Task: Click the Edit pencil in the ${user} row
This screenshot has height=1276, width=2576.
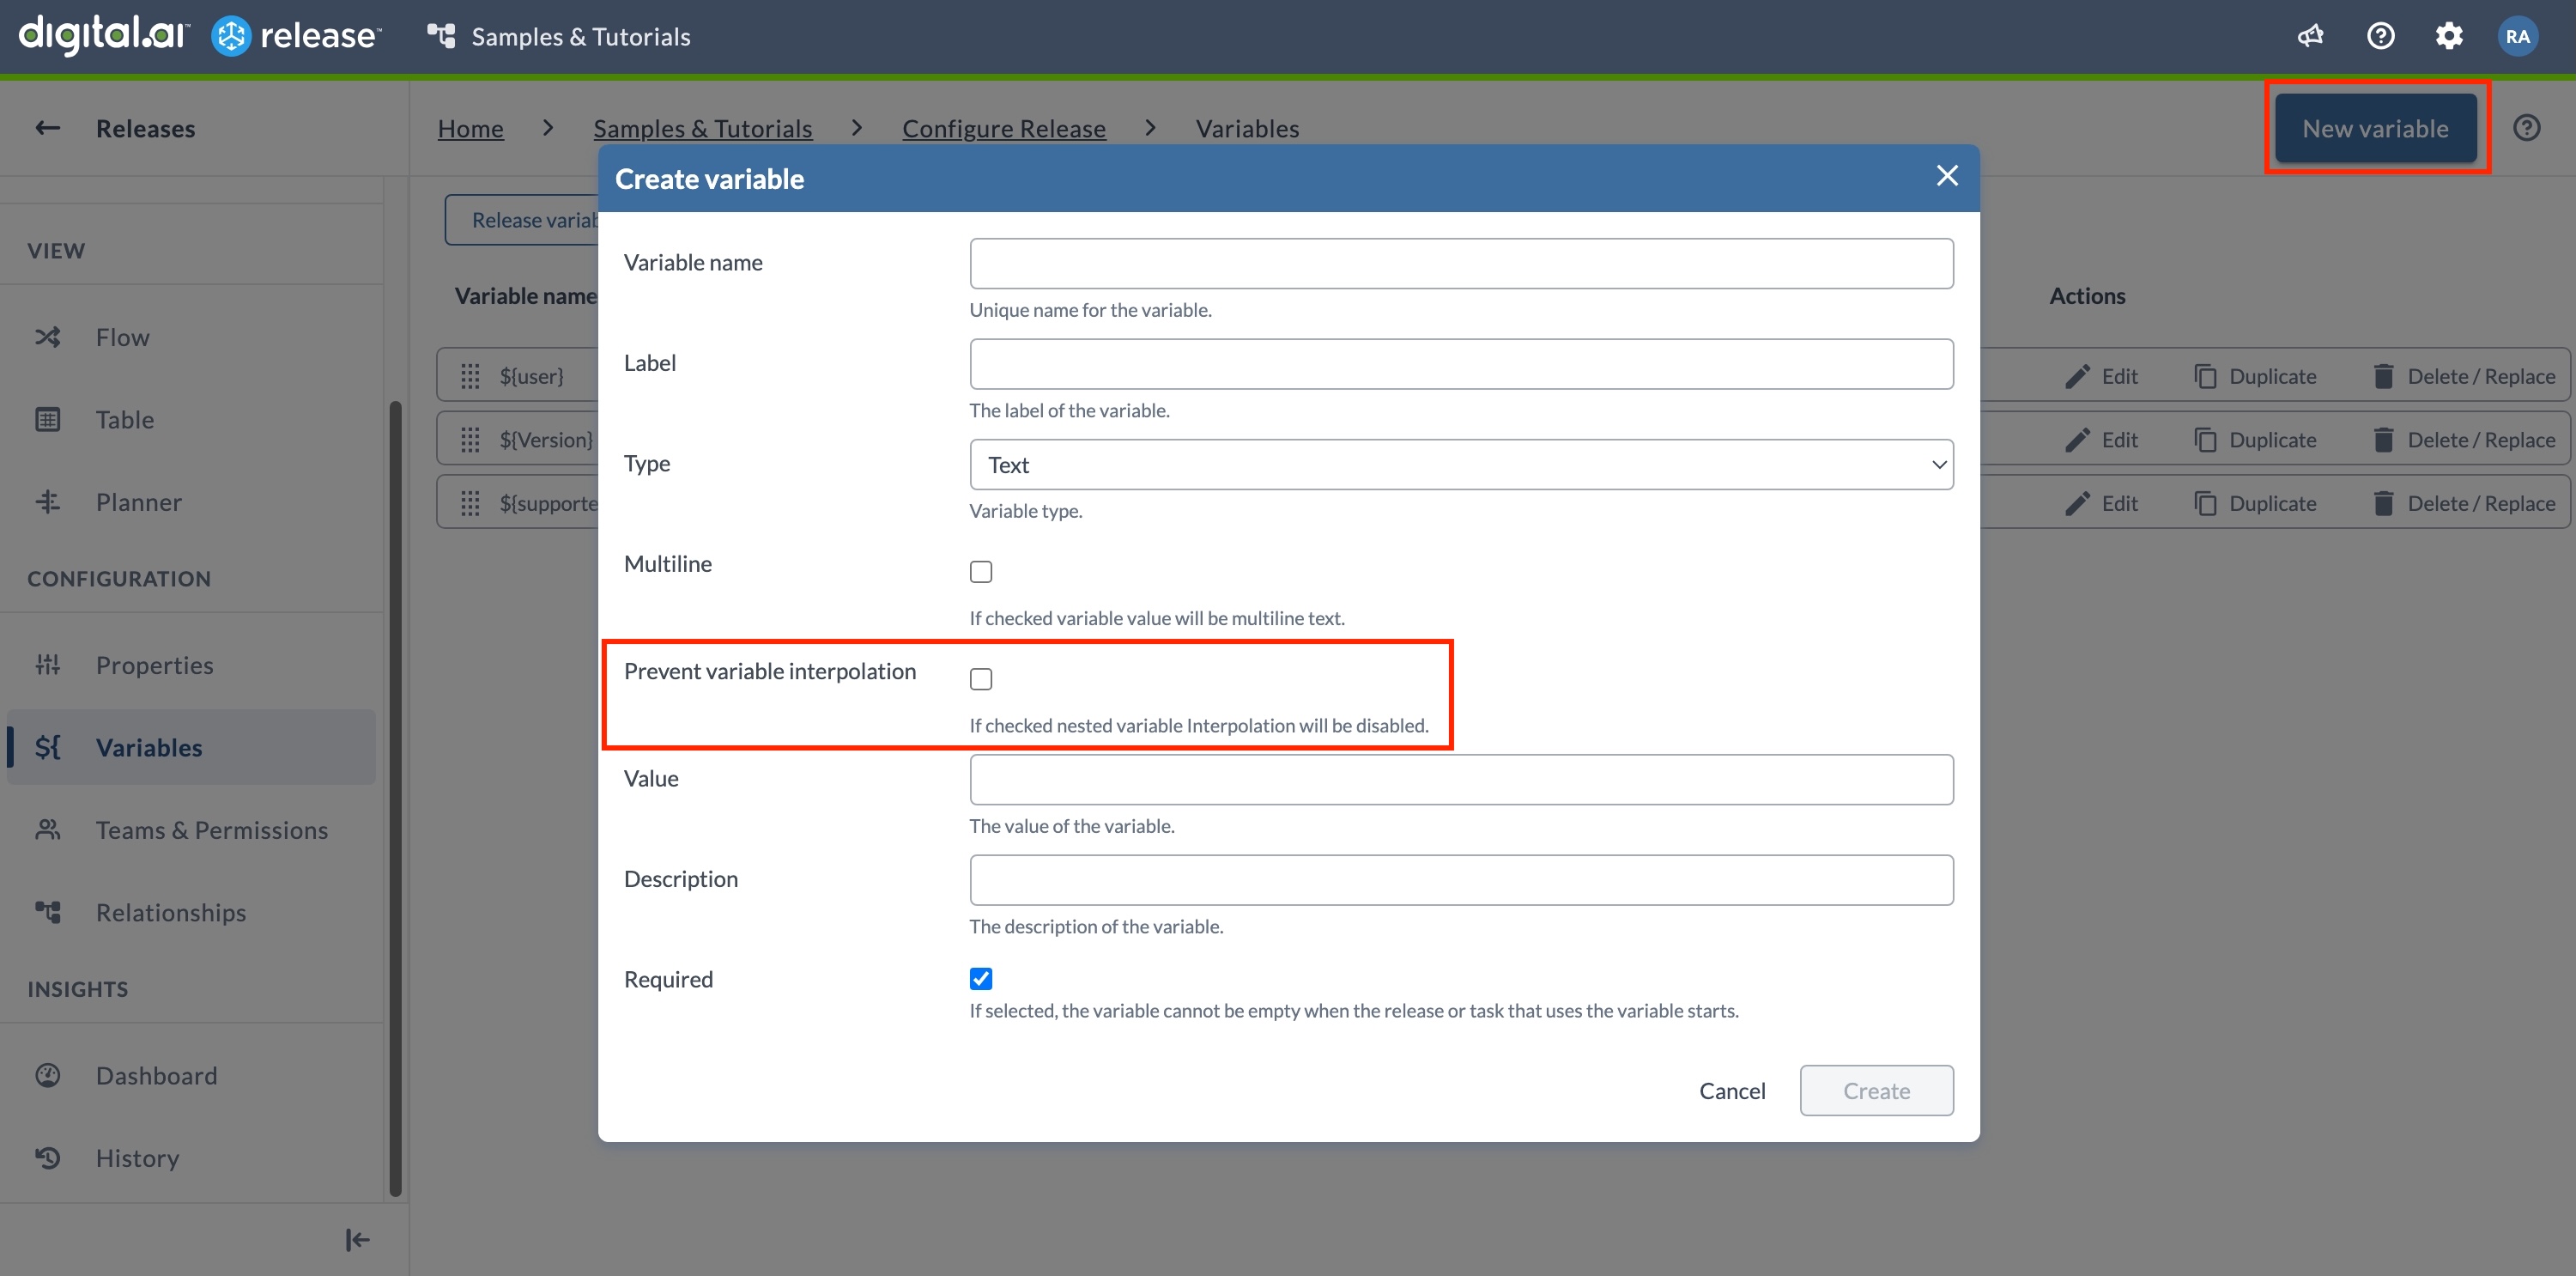Action: tap(2077, 376)
